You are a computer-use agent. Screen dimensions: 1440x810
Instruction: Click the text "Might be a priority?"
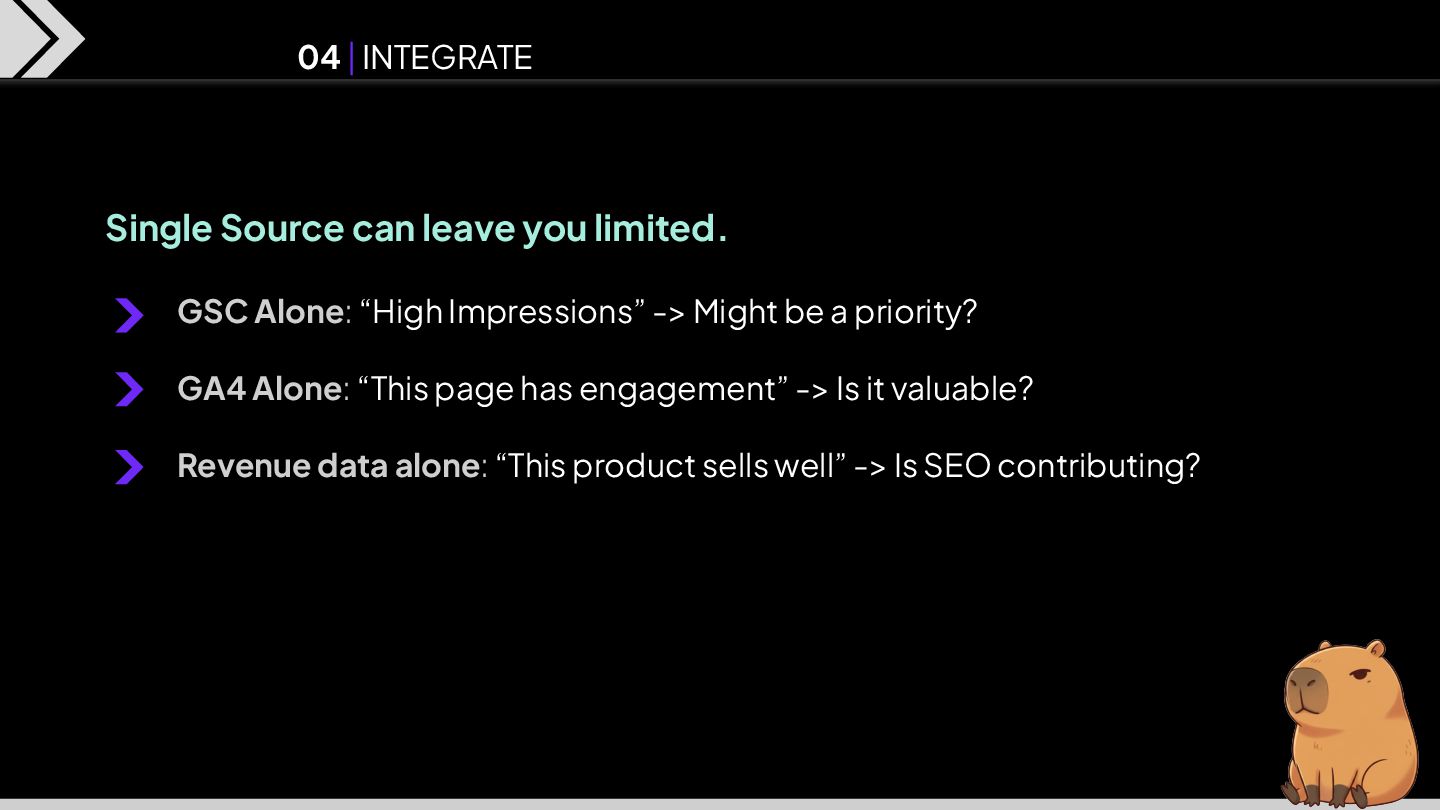click(x=835, y=312)
